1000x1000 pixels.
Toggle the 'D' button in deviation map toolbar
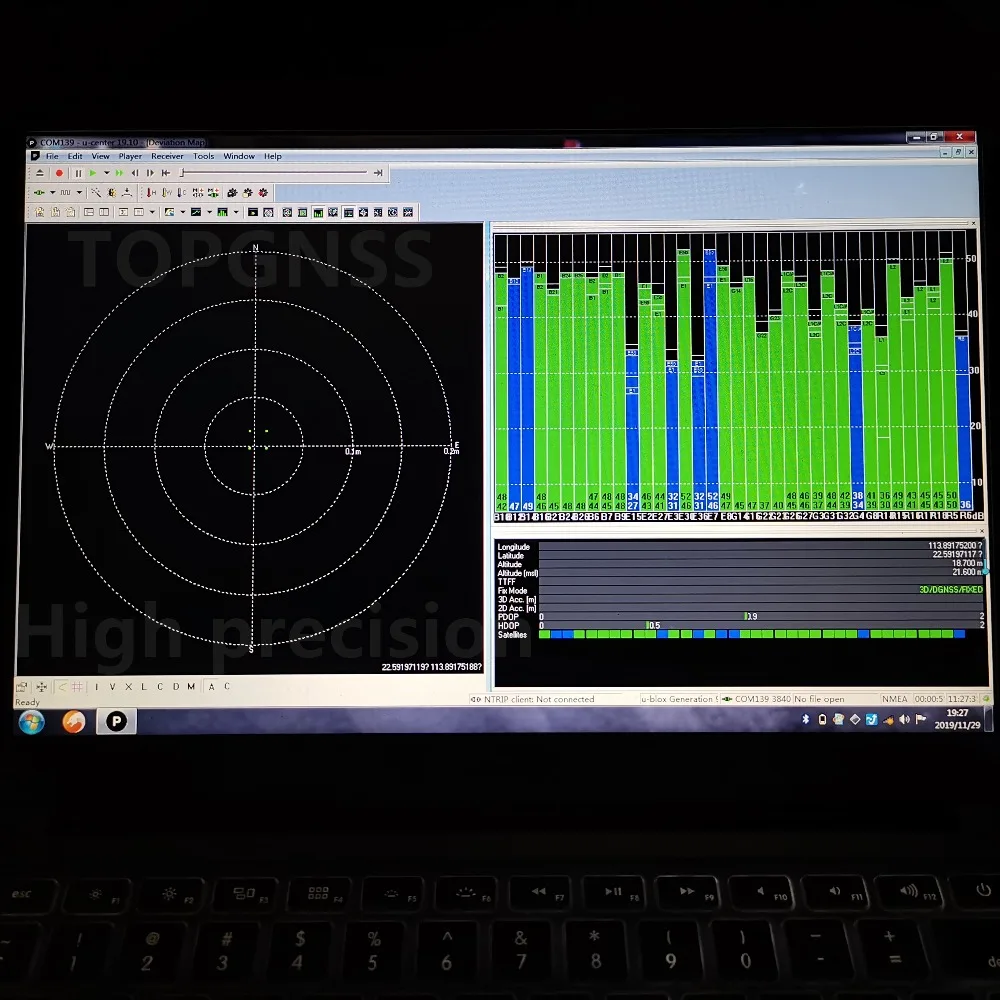click(x=175, y=687)
